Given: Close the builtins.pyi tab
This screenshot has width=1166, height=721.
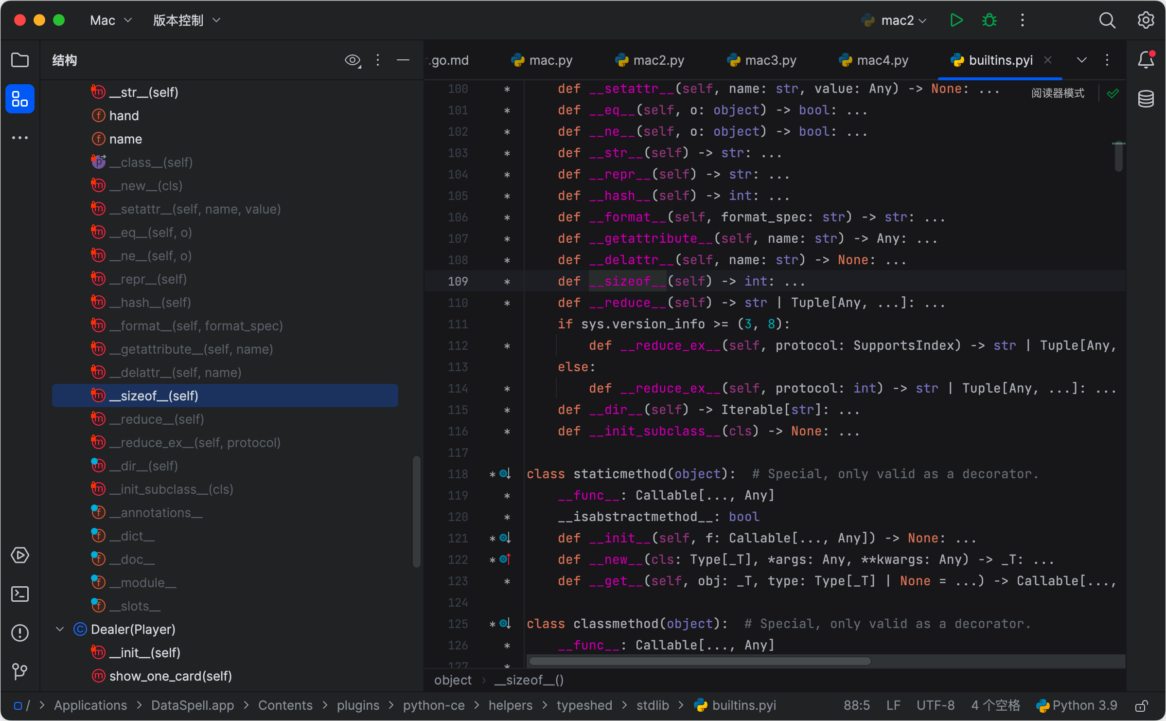Looking at the screenshot, I should (1048, 60).
